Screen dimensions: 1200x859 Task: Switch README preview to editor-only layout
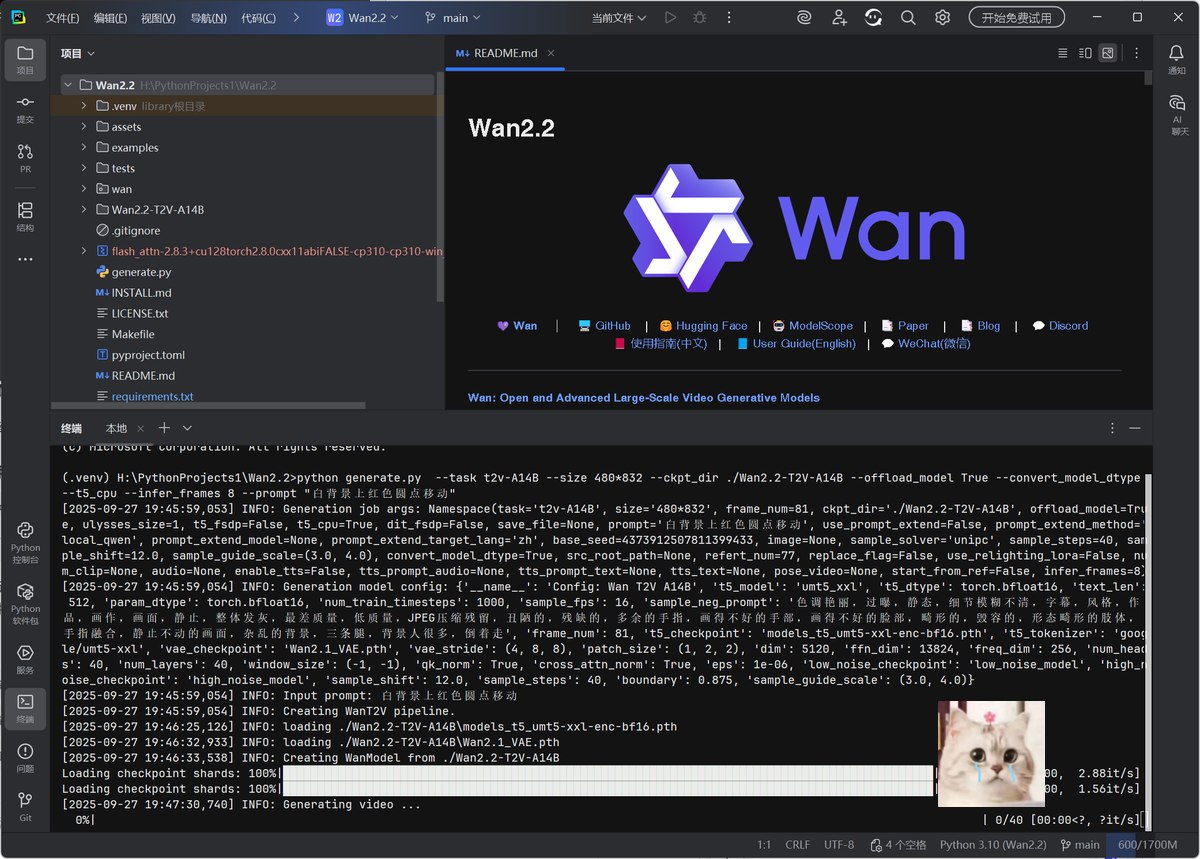click(x=1062, y=52)
